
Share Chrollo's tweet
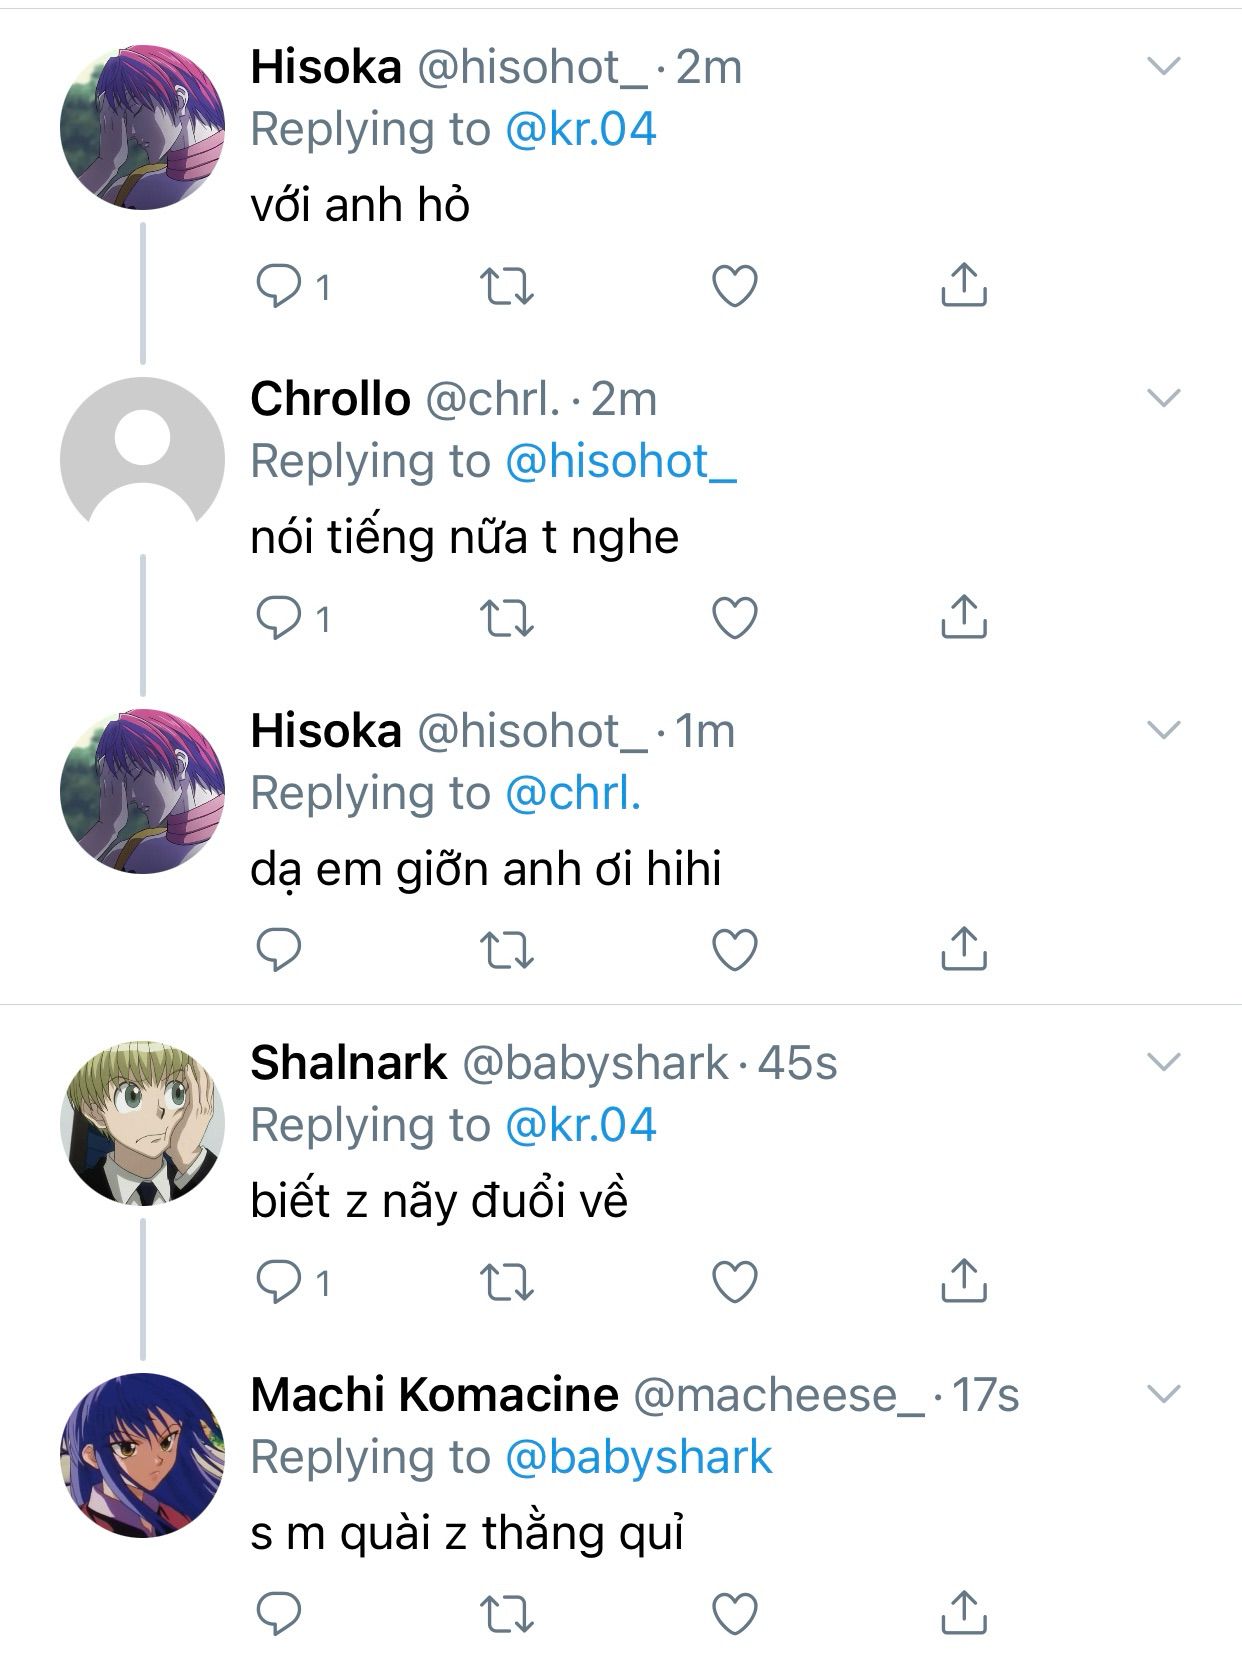[963, 618]
